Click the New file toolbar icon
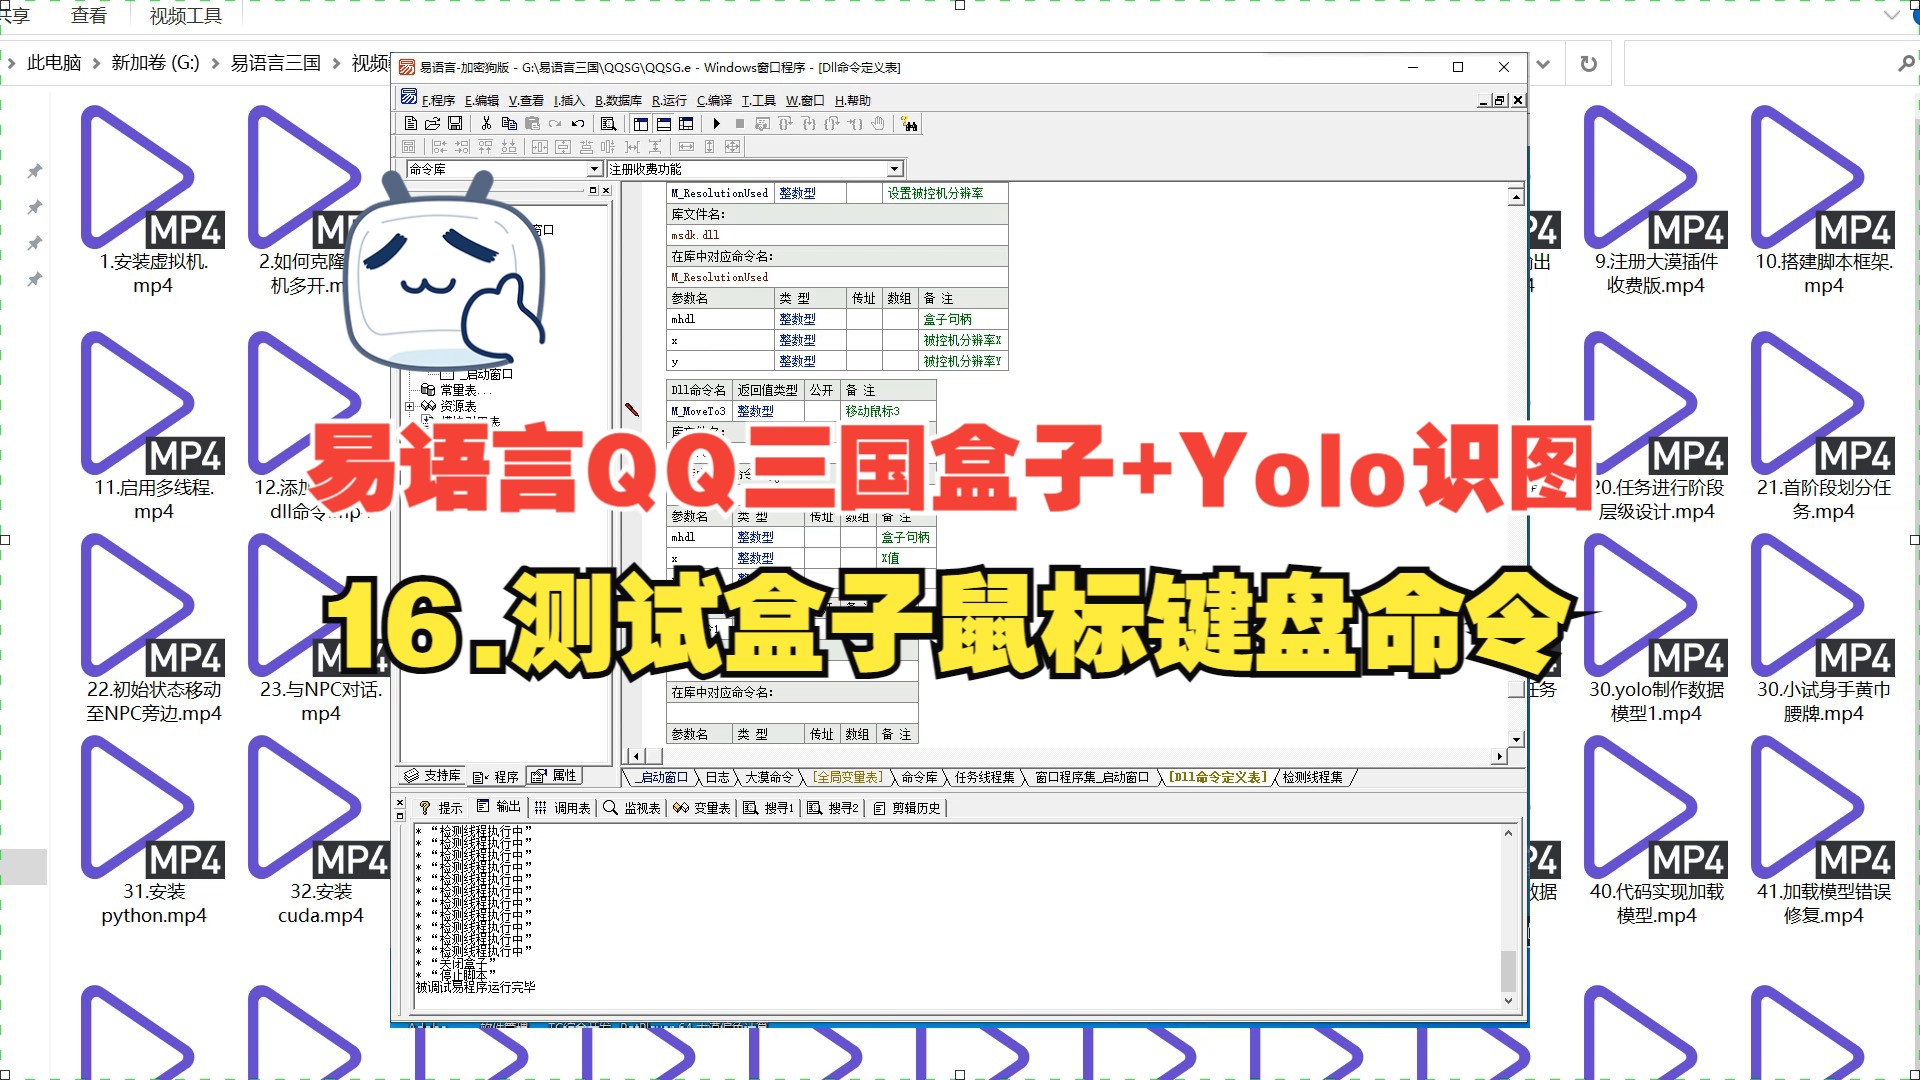This screenshot has height=1080, width=1920. 410,124
